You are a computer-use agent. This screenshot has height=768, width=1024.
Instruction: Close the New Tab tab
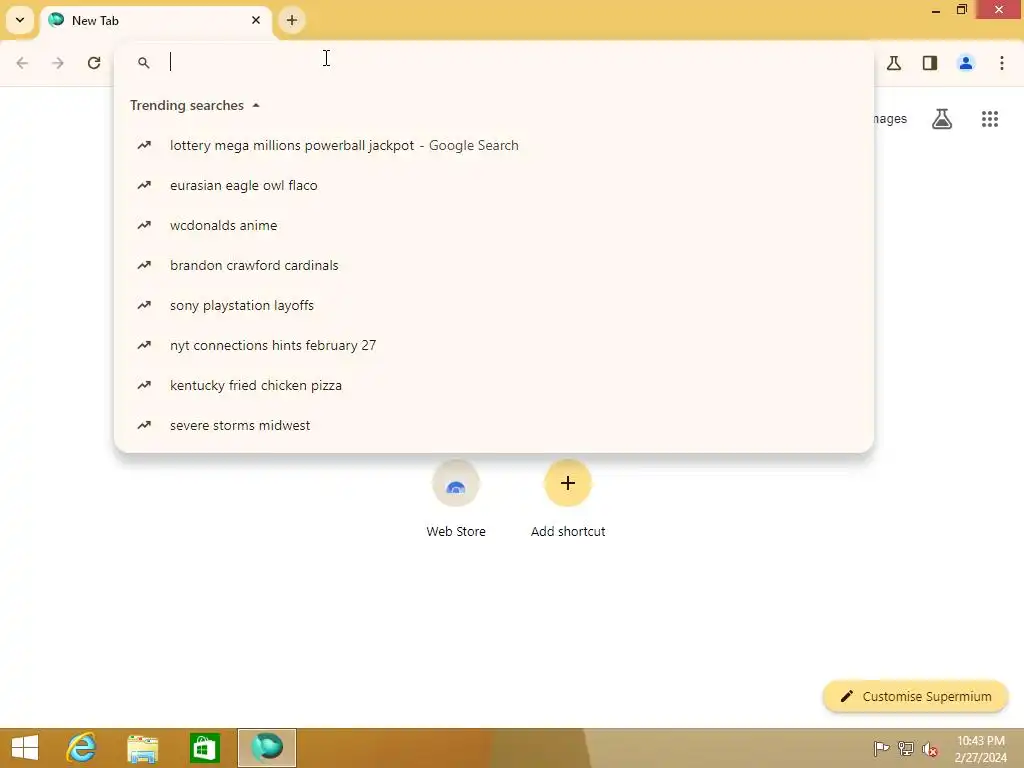coord(256,20)
